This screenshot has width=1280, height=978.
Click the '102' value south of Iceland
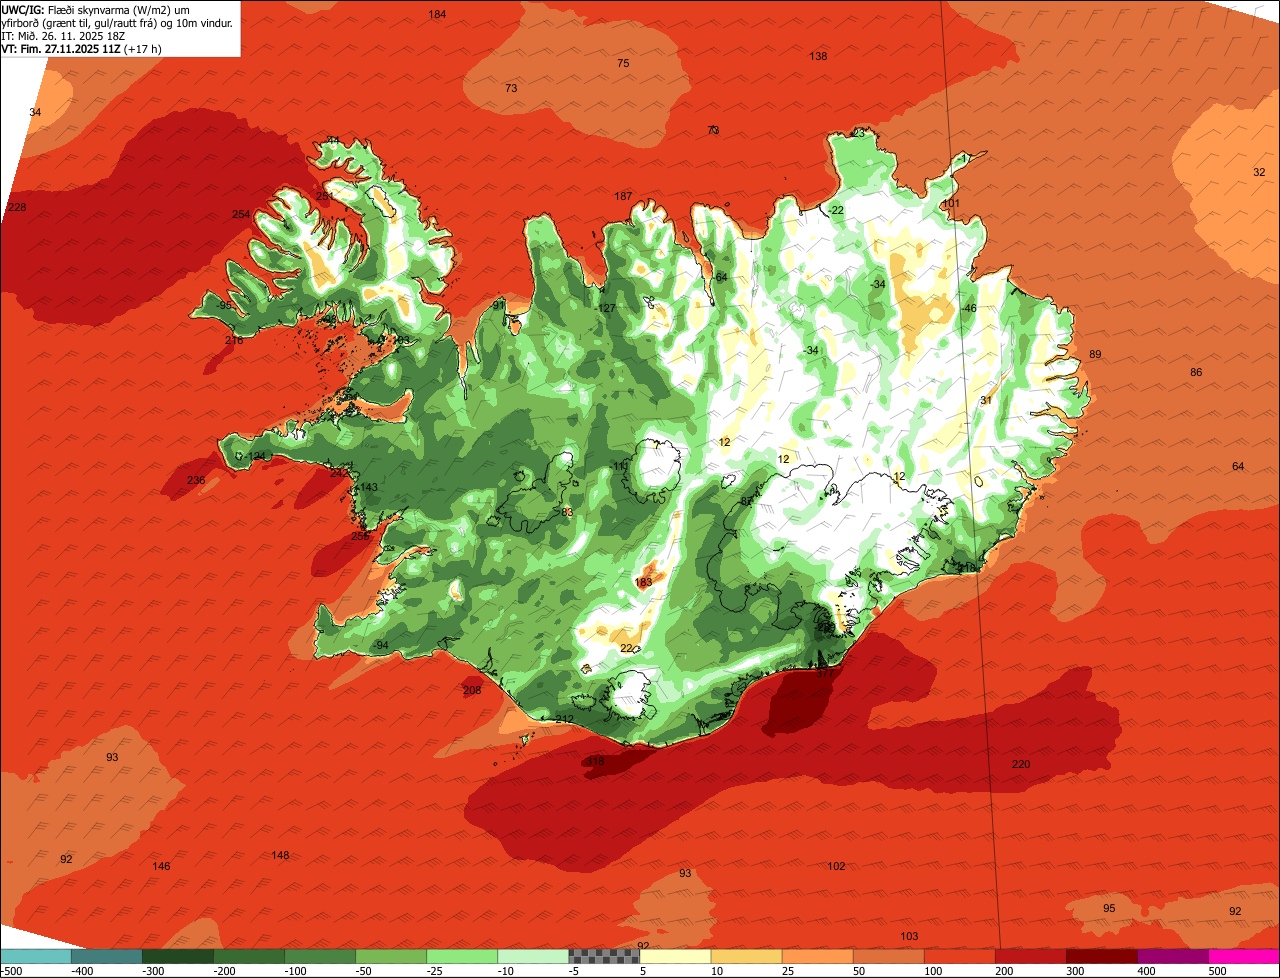[836, 866]
